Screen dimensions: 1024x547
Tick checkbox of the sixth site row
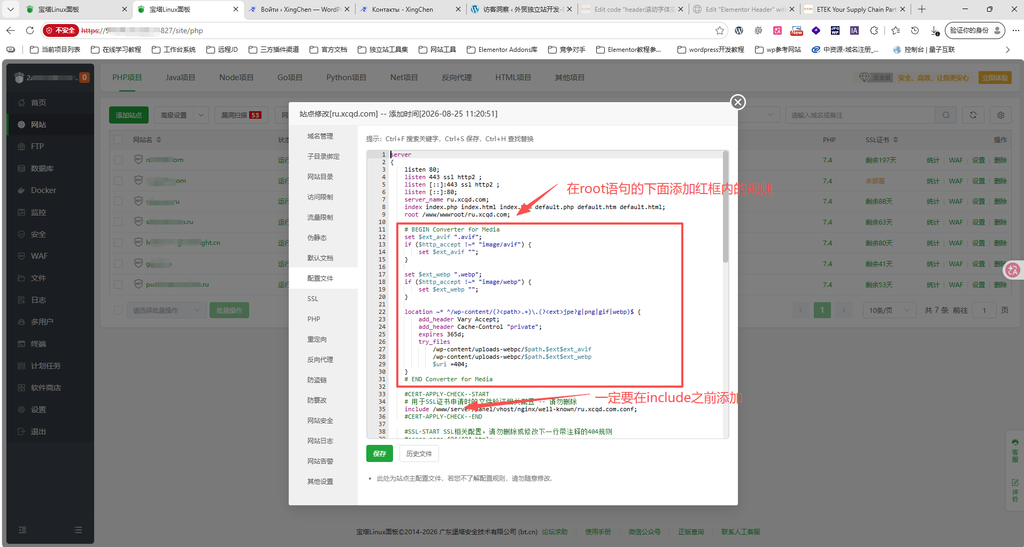point(118,264)
